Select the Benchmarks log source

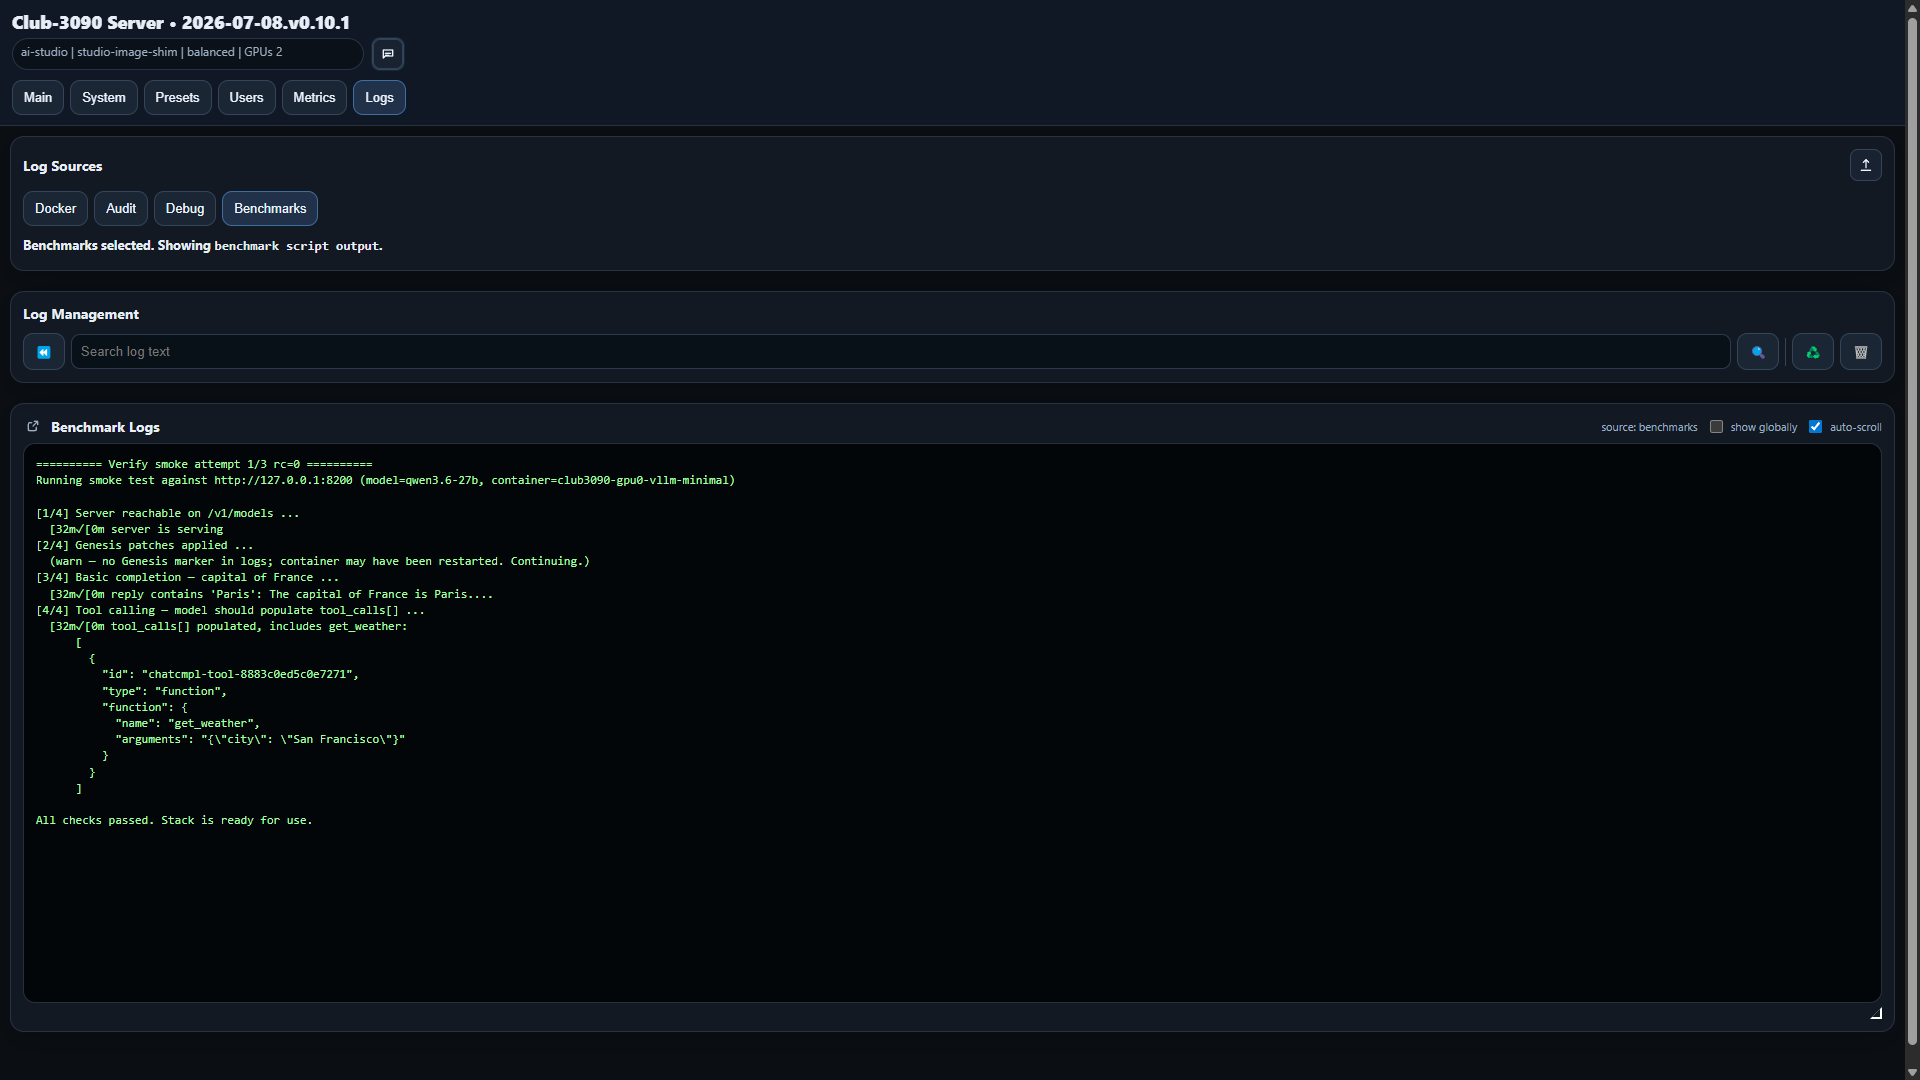coord(270,209)
